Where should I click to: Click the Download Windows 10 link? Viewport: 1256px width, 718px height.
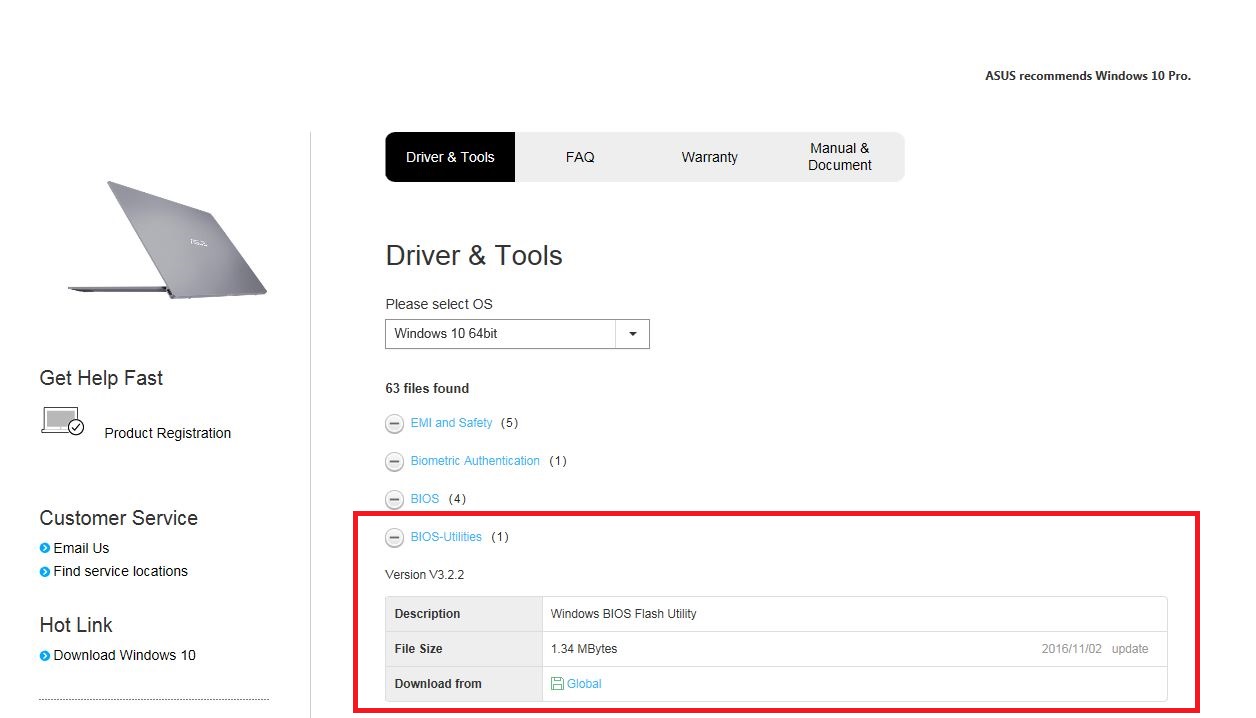pos(124,656)
